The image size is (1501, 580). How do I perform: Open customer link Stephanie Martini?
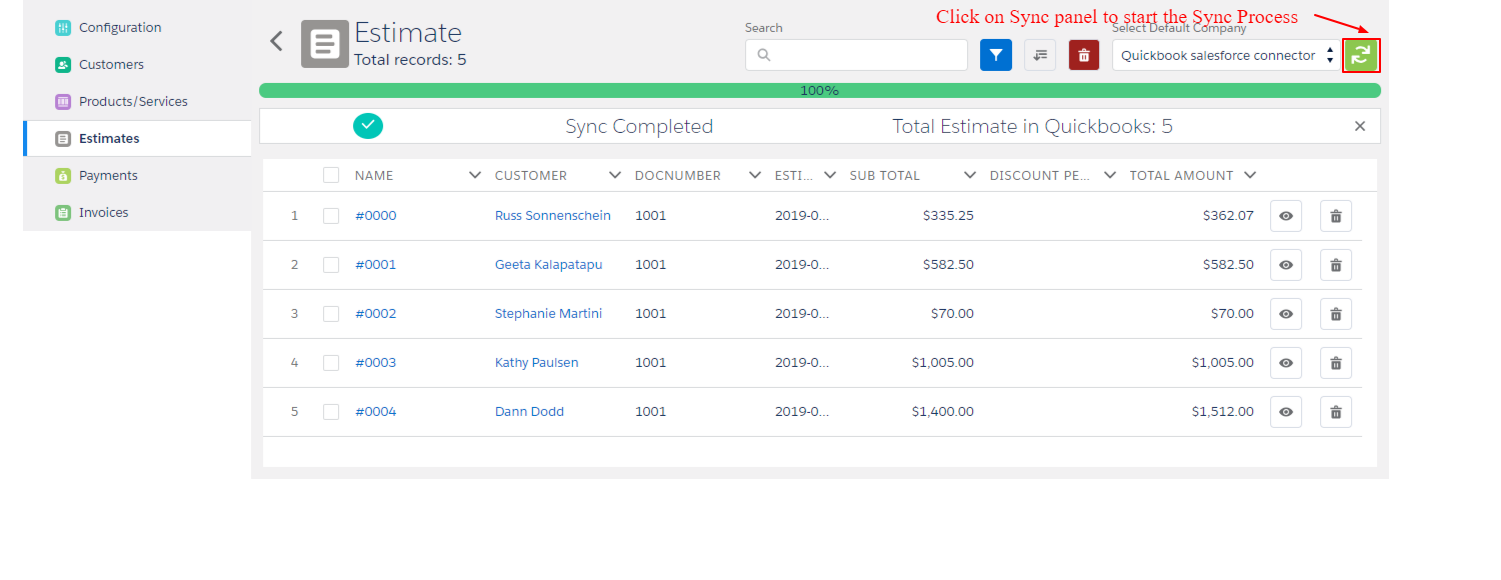pyautogui.click(x=549, y=314)
